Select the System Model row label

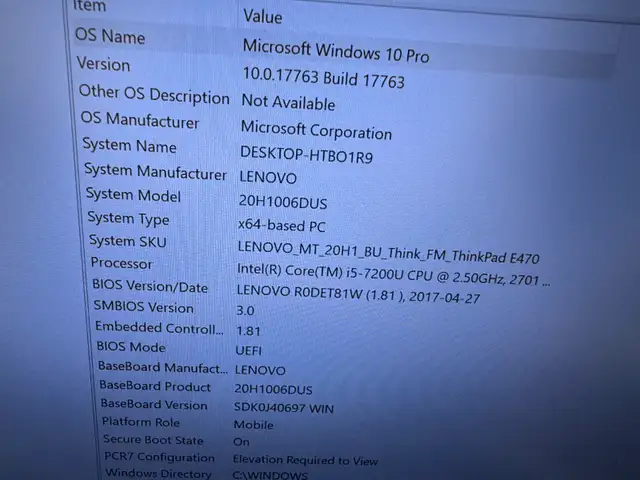click(x=133, y=195)
